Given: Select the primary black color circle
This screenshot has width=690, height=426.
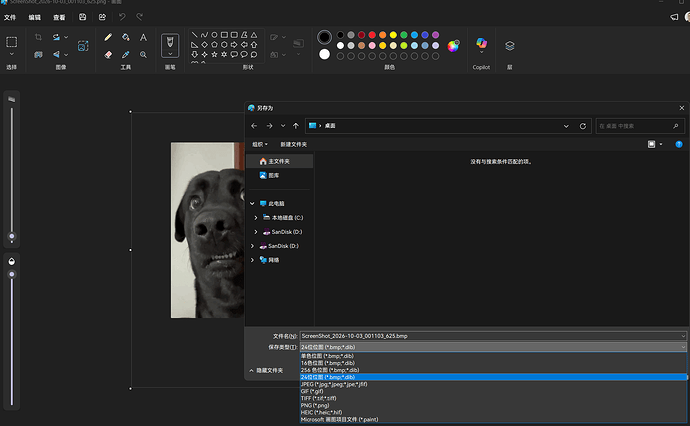Looking at the screenshot, I should click(x=324, y=37).
